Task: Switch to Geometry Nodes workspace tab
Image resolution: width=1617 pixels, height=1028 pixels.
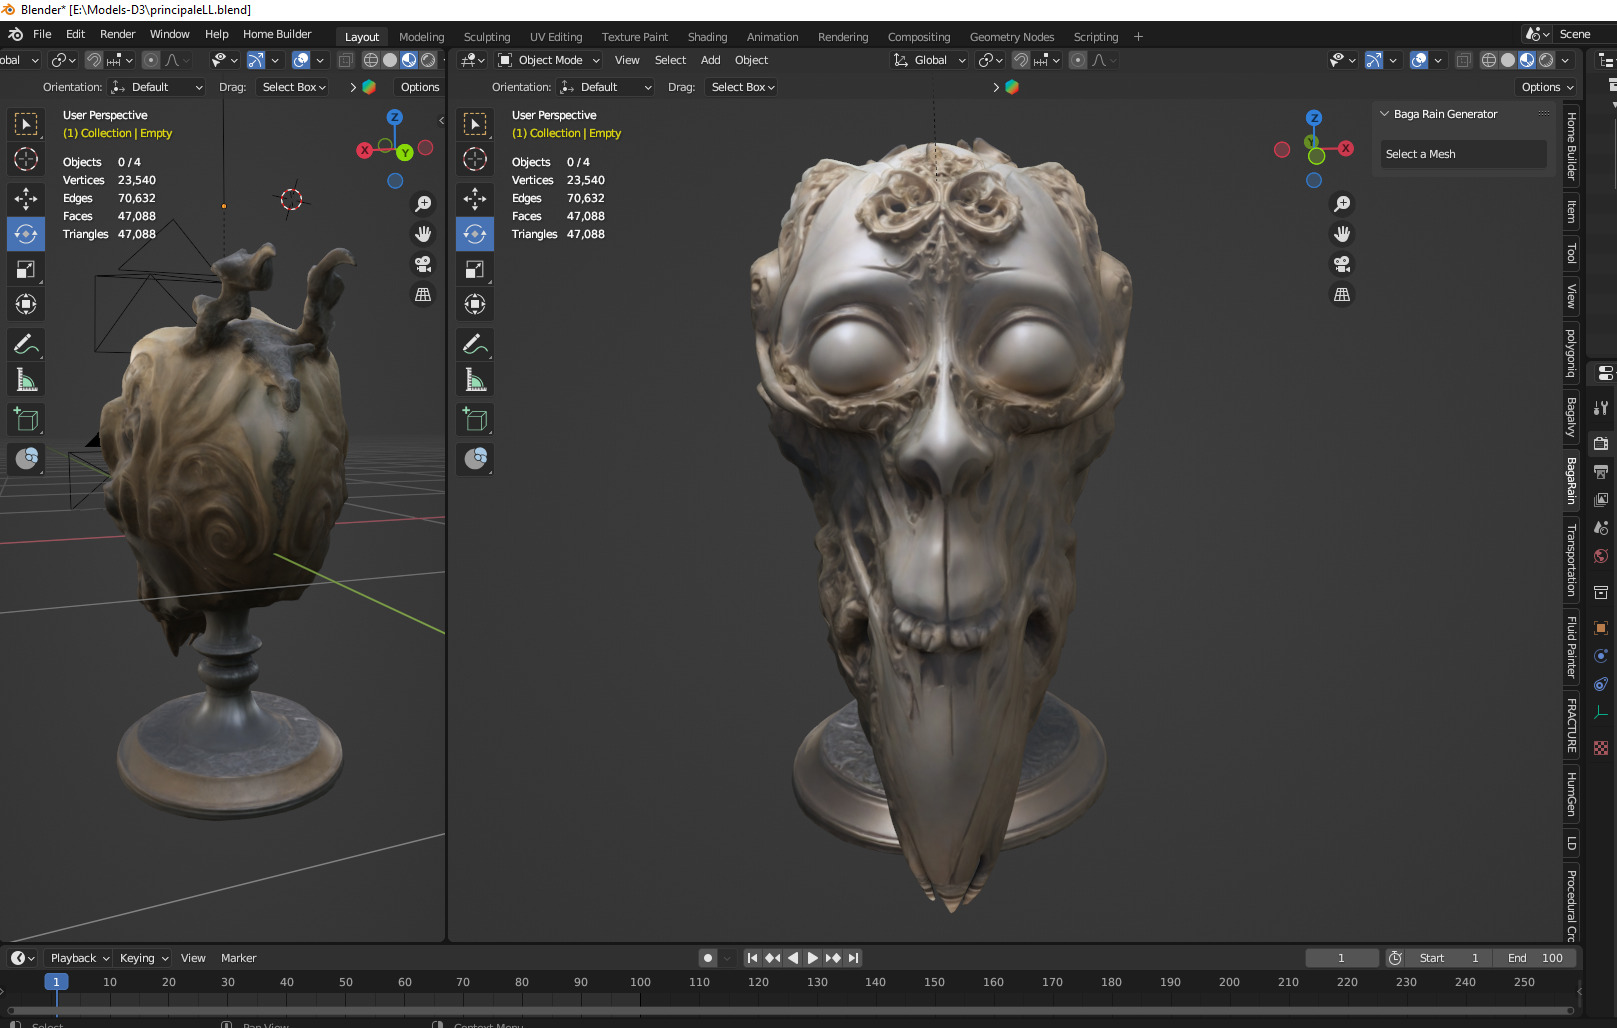Action: [1012, 37]
